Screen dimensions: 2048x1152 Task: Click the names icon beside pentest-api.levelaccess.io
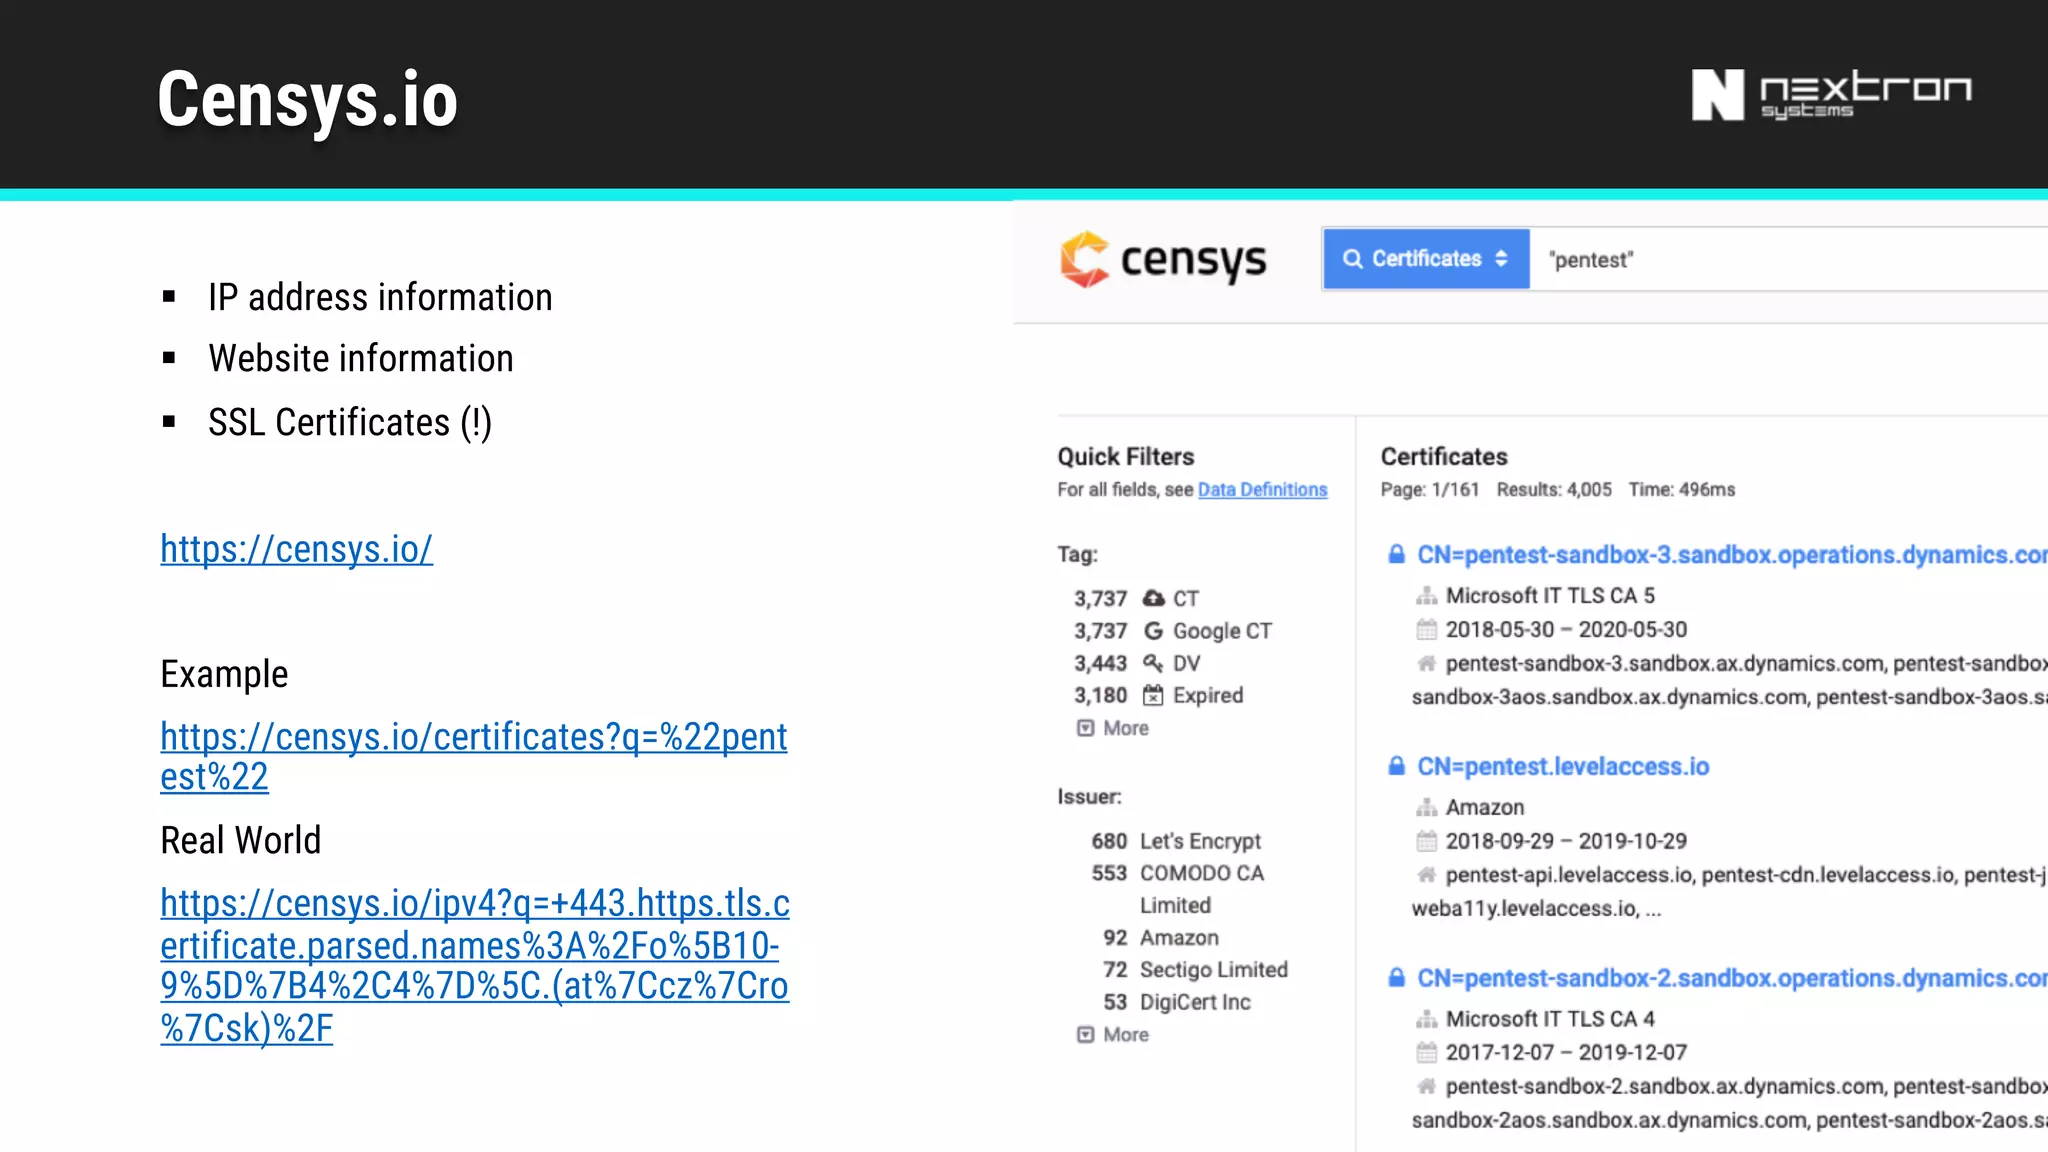[1426, 875]
